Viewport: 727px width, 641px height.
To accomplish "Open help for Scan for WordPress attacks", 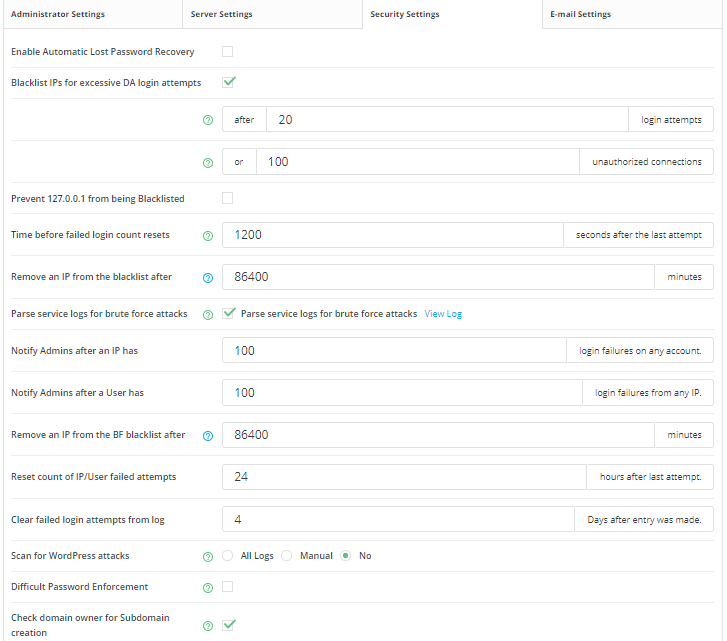I will pos(208,557).
